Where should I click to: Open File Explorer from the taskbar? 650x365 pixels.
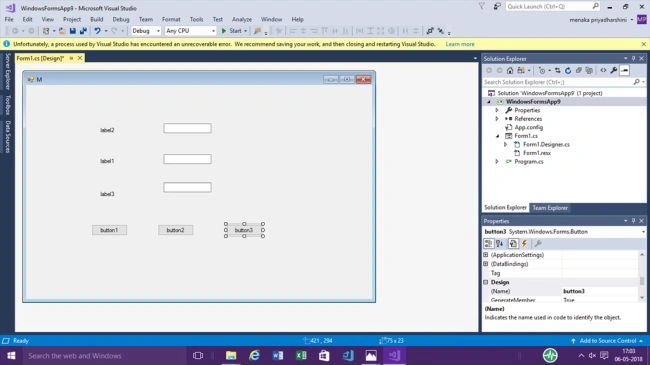point(231,355)
